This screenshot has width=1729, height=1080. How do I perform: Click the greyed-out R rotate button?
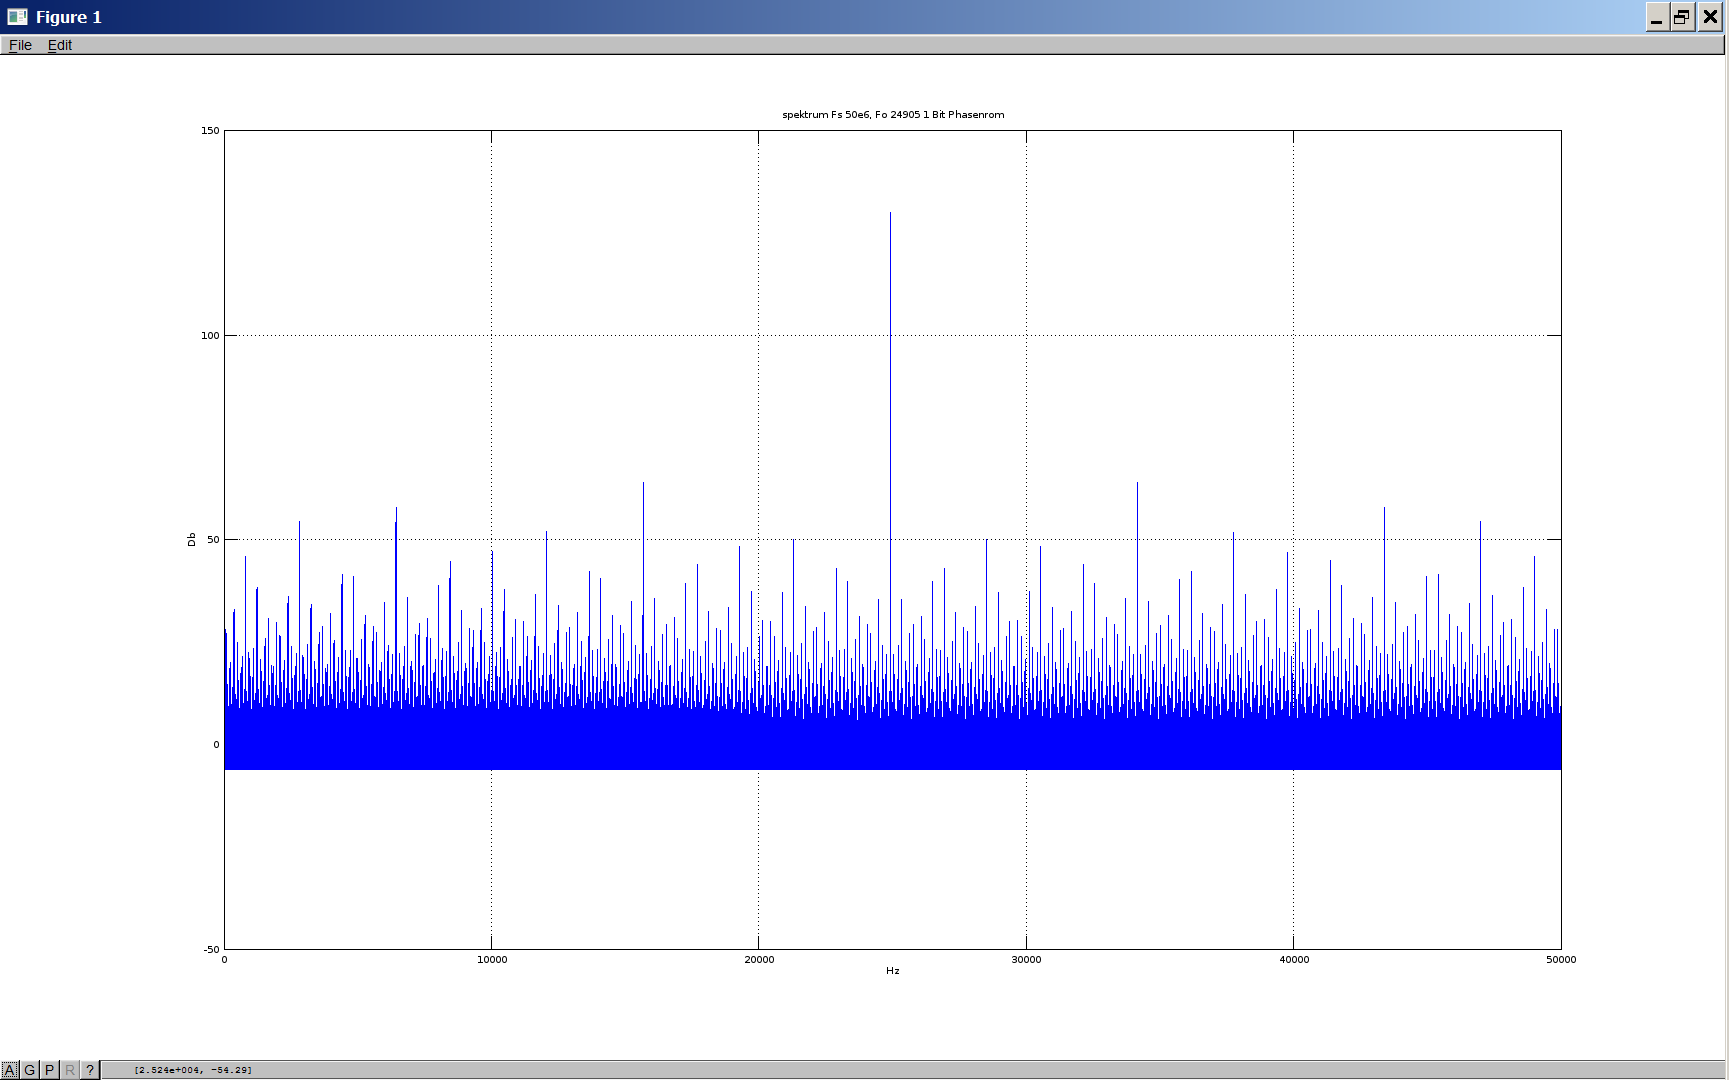[x=70, y=1070]
